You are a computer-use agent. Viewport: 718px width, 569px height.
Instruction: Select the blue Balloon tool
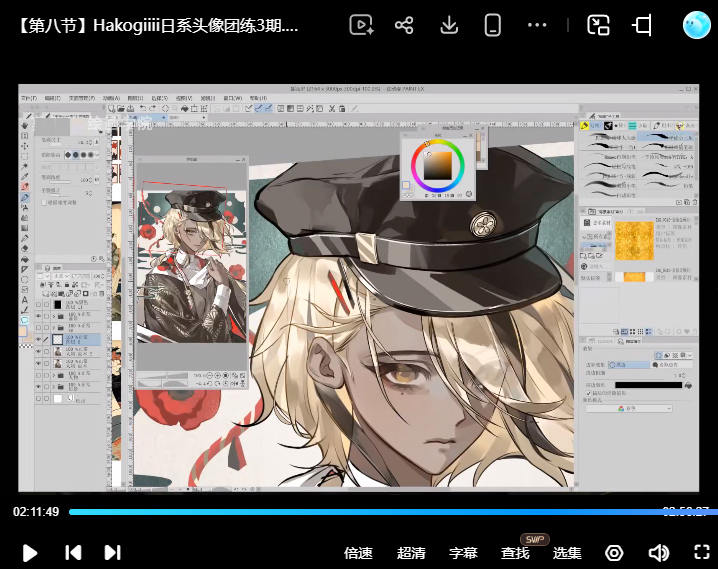click(x=25, y=320)
